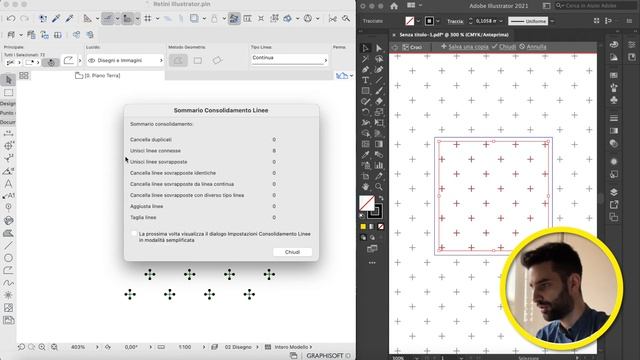Toggle the Archicad guide lines button
Screen dimensions: 640x360
108,18
